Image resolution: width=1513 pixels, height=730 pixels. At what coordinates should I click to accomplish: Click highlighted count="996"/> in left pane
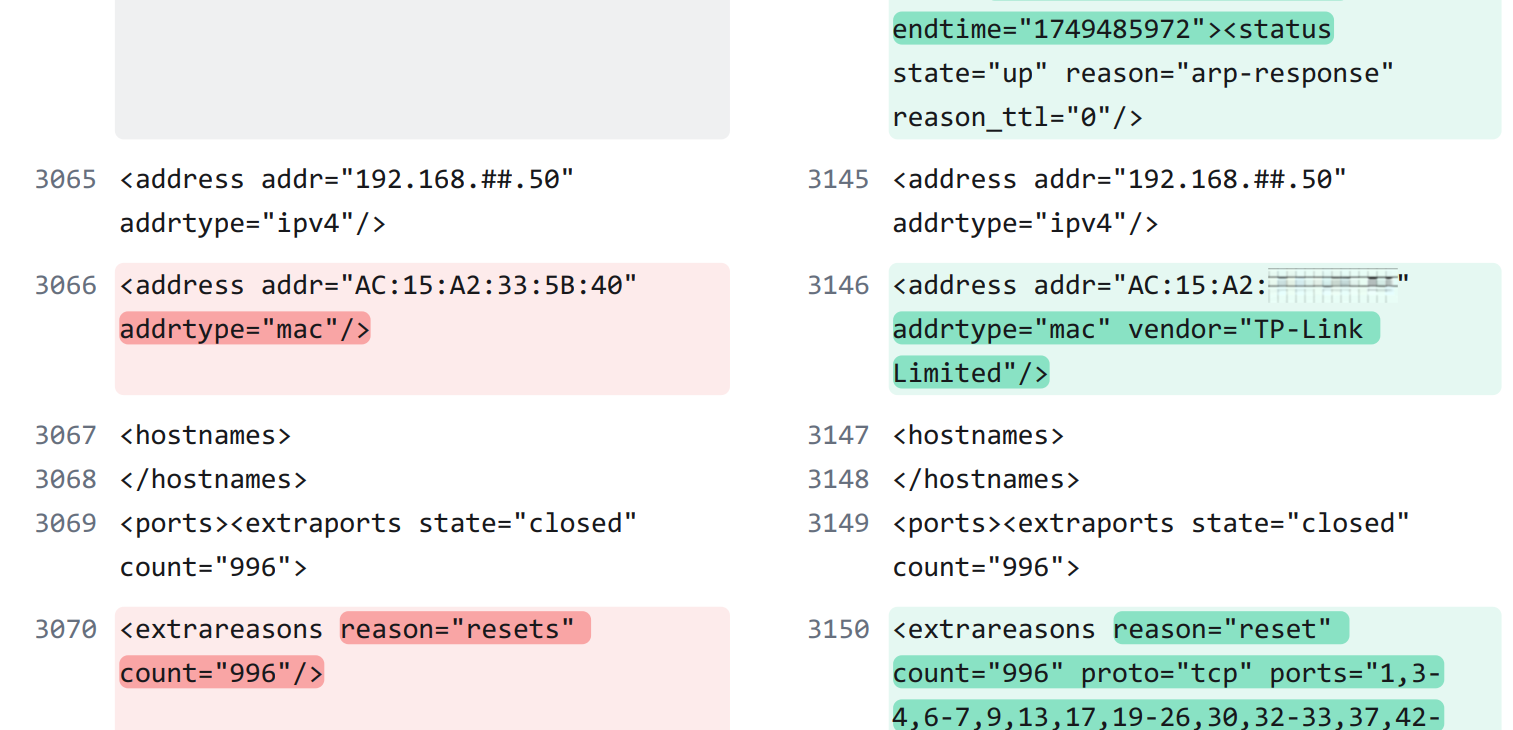[221, 673]
